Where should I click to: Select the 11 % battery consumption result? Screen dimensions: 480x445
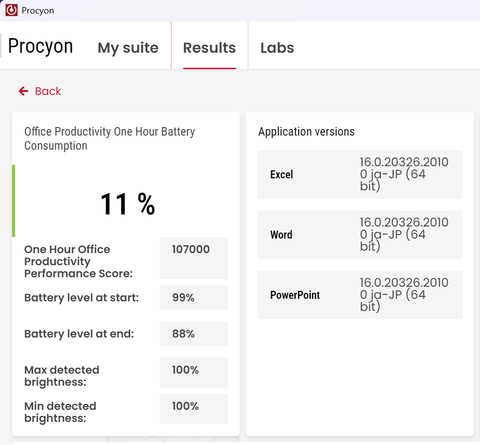(128, 204)
